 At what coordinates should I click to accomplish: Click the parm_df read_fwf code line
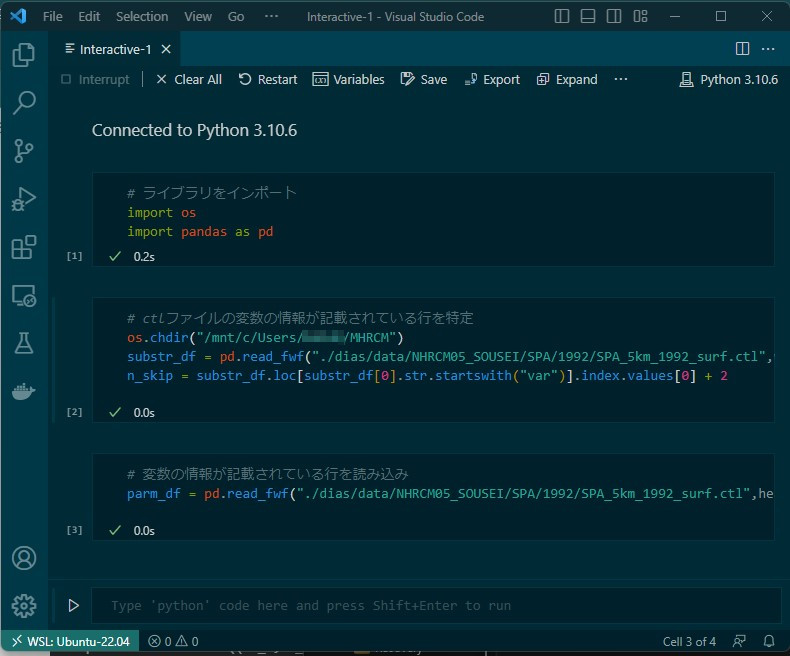coord(450,494)
